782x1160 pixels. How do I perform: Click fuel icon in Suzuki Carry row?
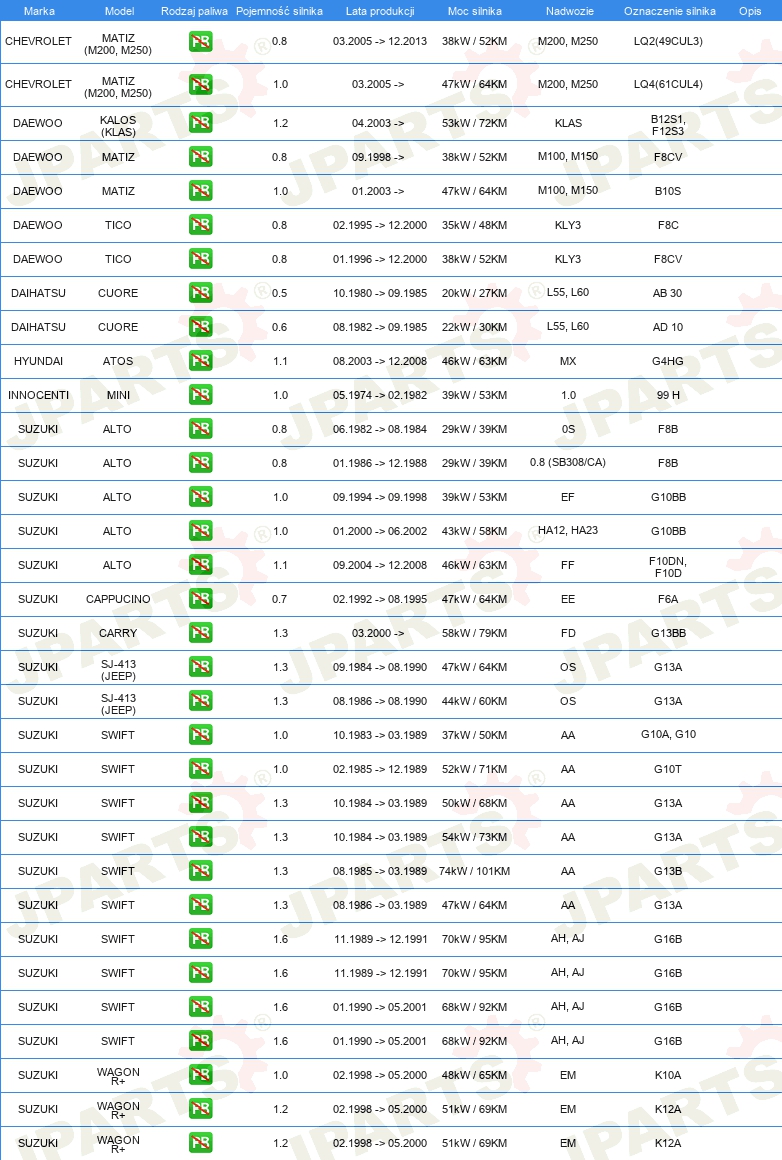tap(200, 633)
